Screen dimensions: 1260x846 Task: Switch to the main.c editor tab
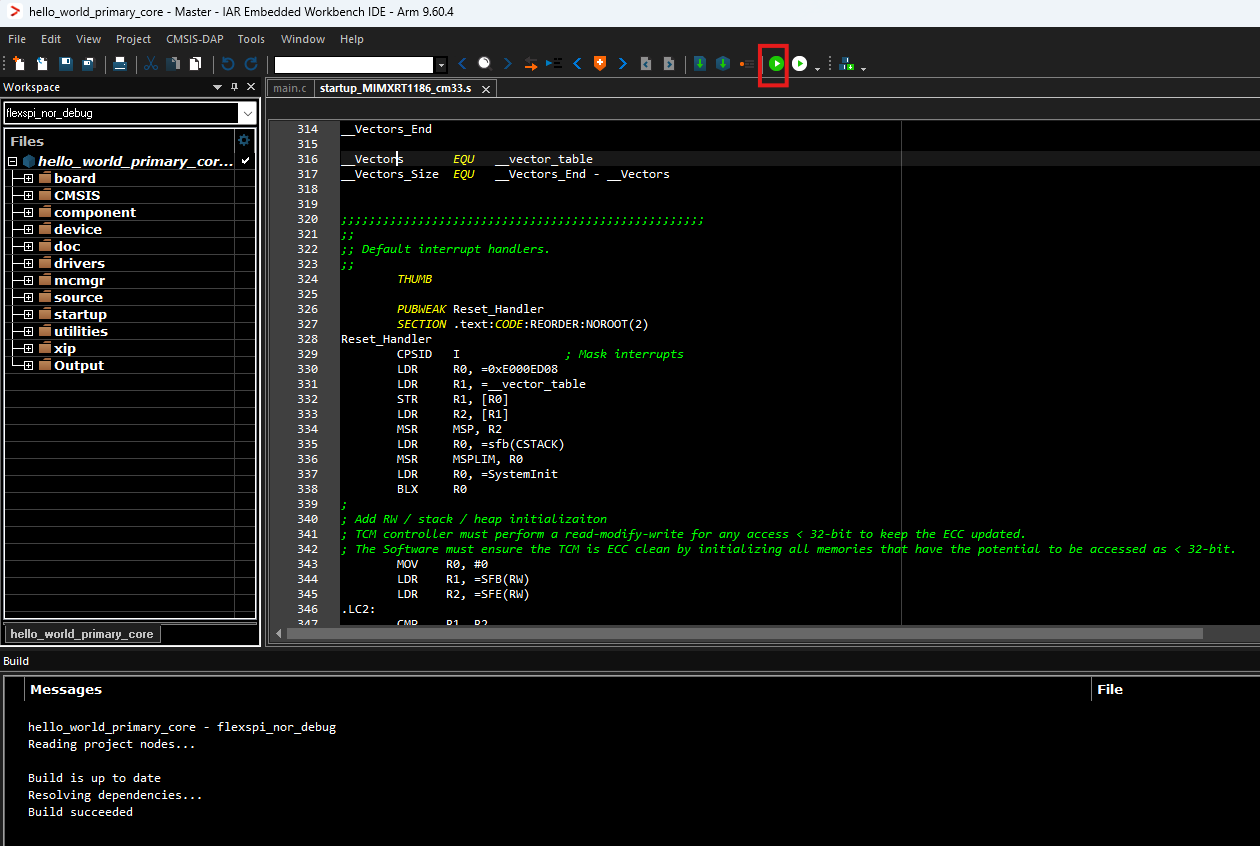[x=289, y=88]
